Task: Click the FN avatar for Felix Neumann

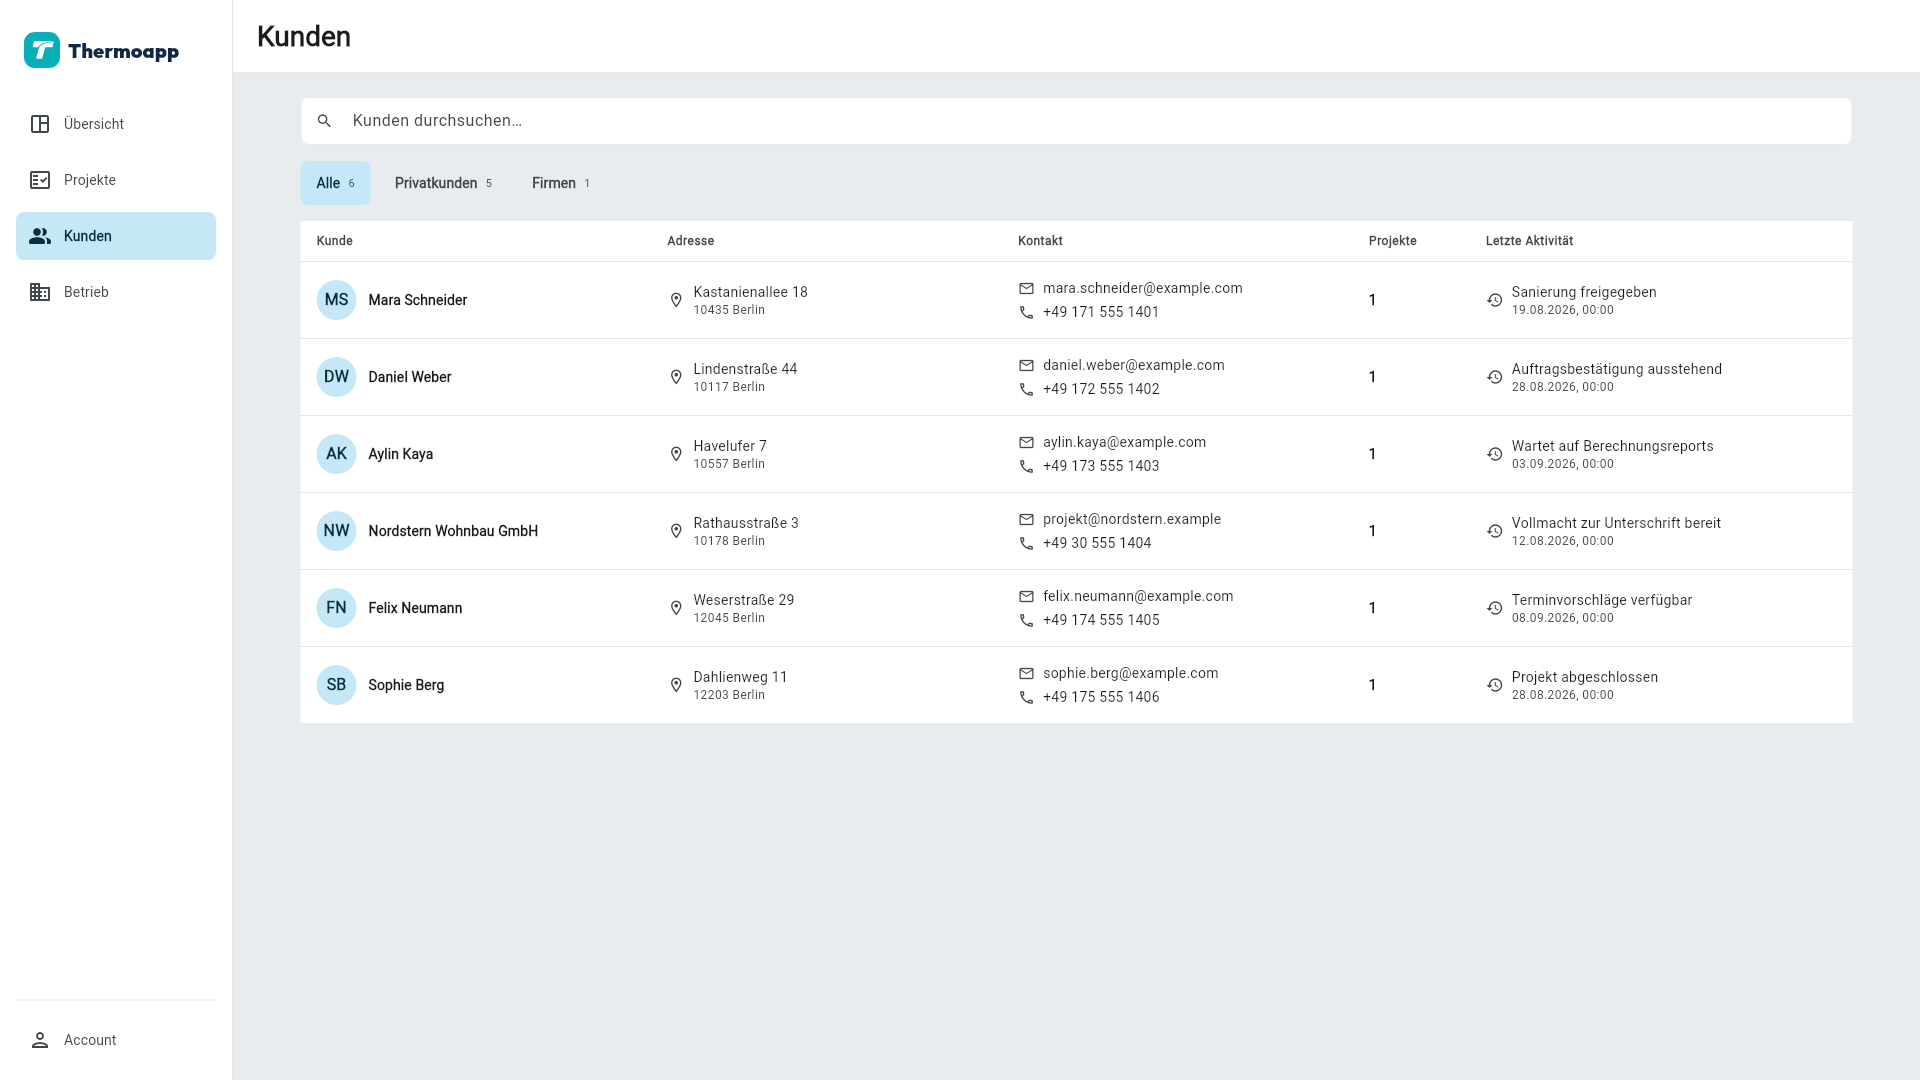Action: (336, 608)
